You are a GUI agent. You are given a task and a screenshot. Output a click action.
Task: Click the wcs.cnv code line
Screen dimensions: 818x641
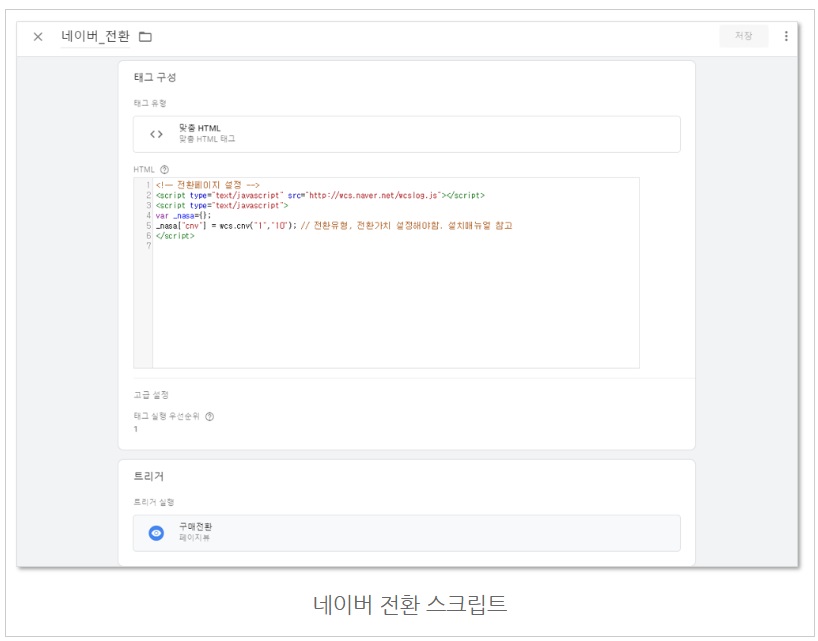pyautogui.click(x=334, y=226)
